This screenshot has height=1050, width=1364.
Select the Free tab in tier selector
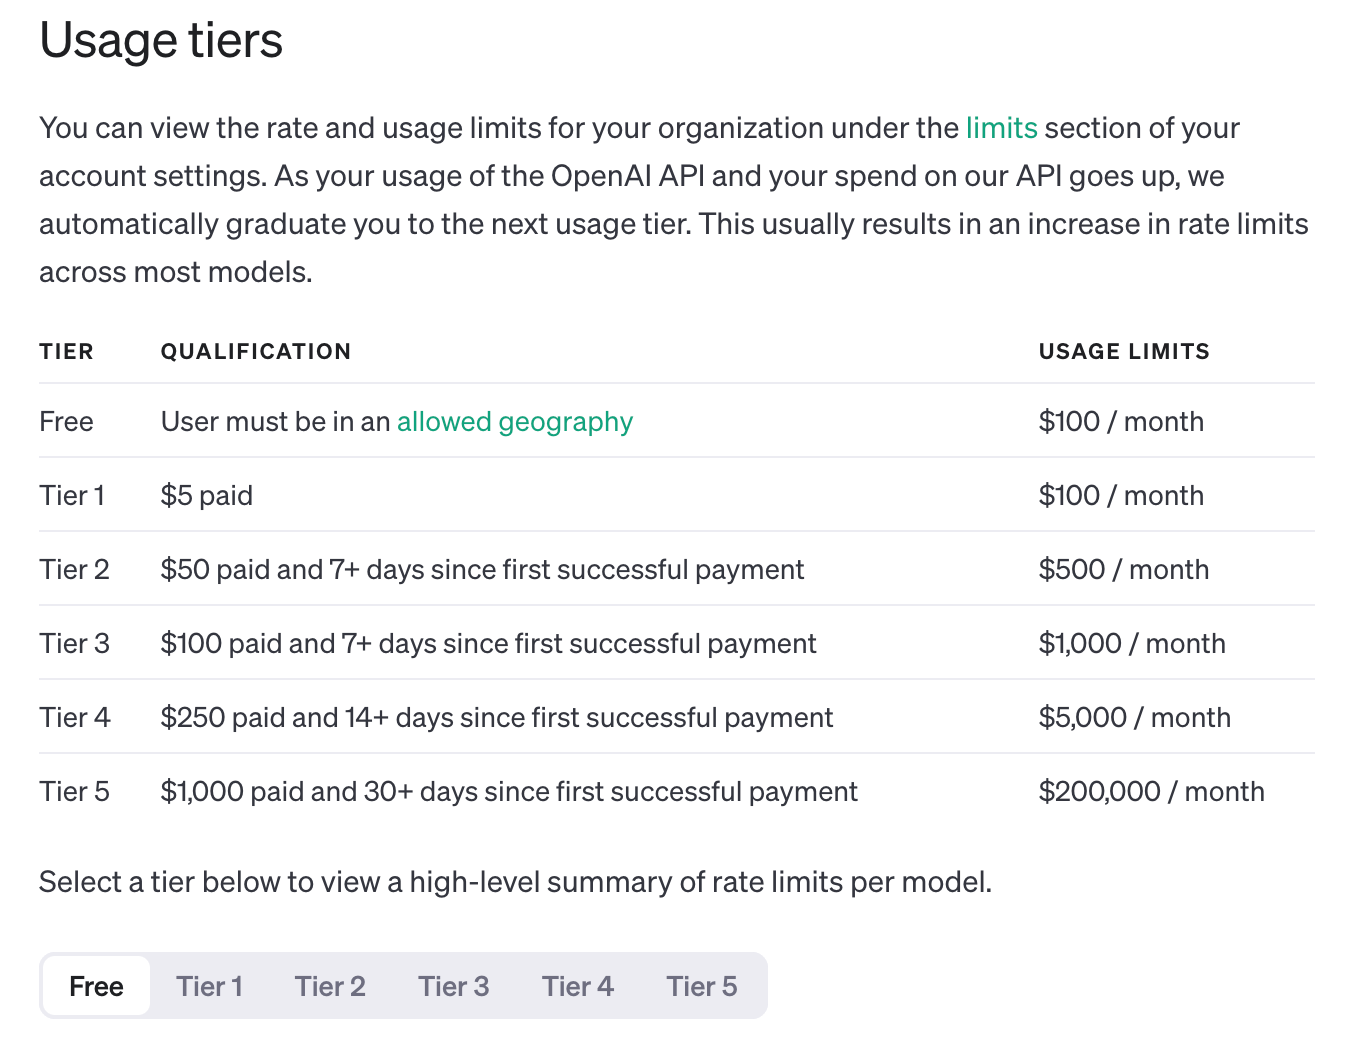[96, 986]
